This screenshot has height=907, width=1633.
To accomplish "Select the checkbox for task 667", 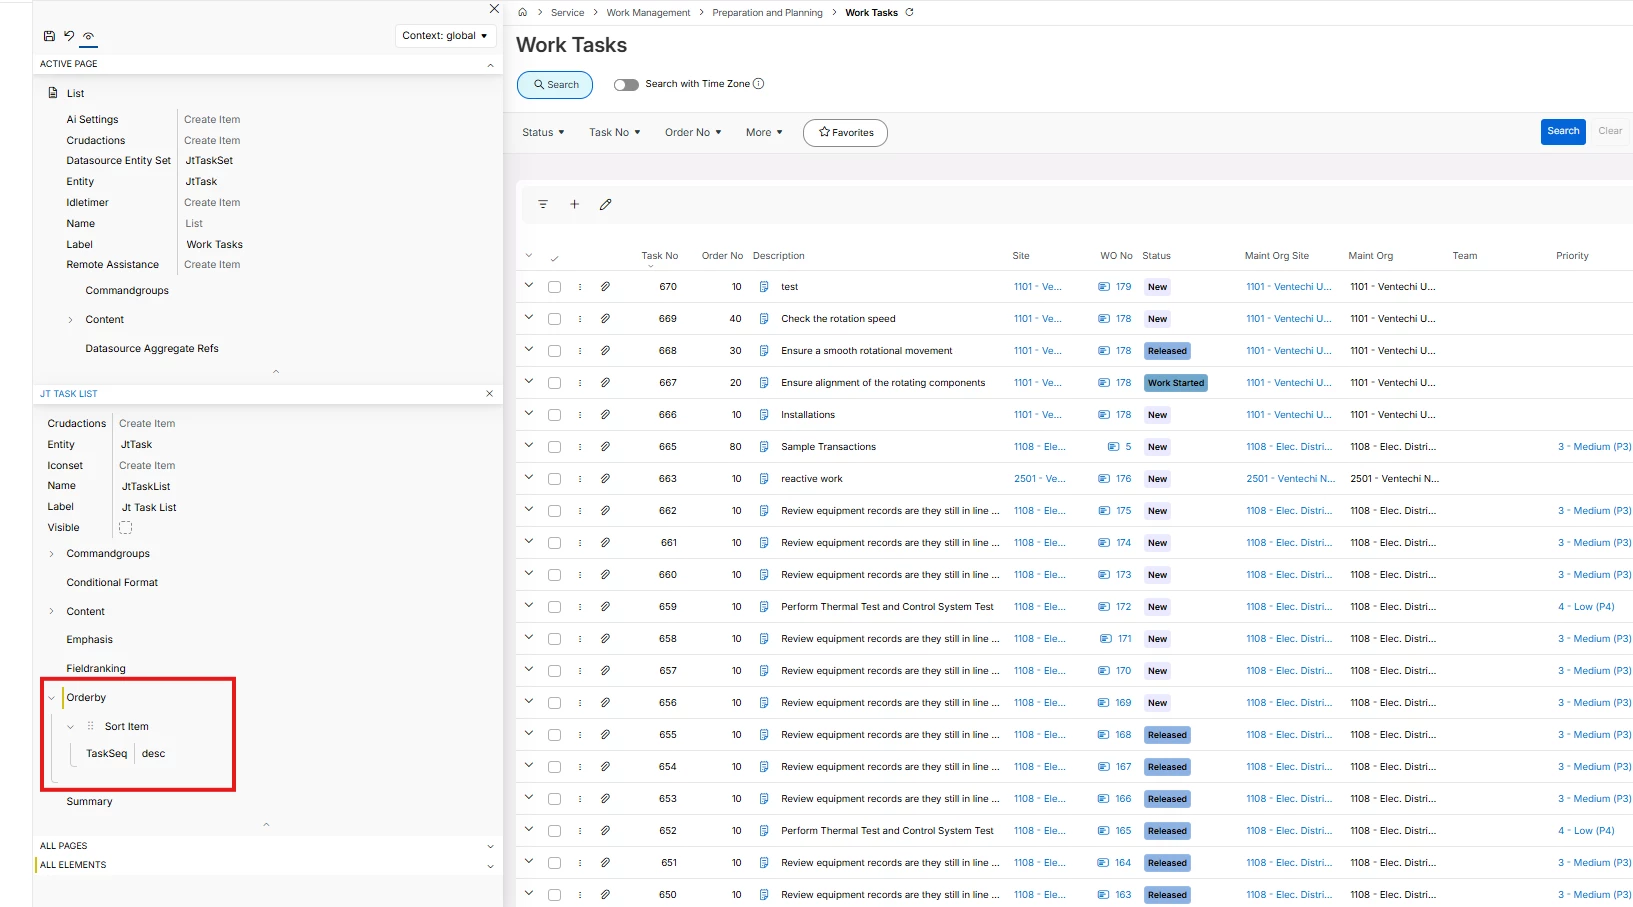I will [555, 383].
